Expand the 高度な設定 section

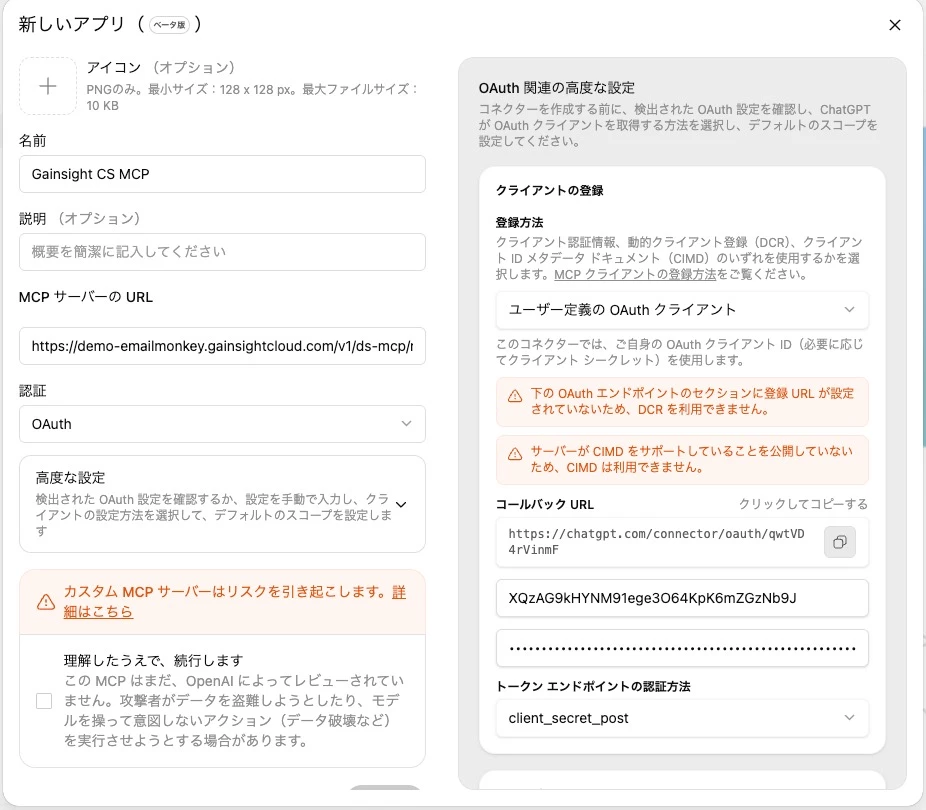click(x=222, y=504)
